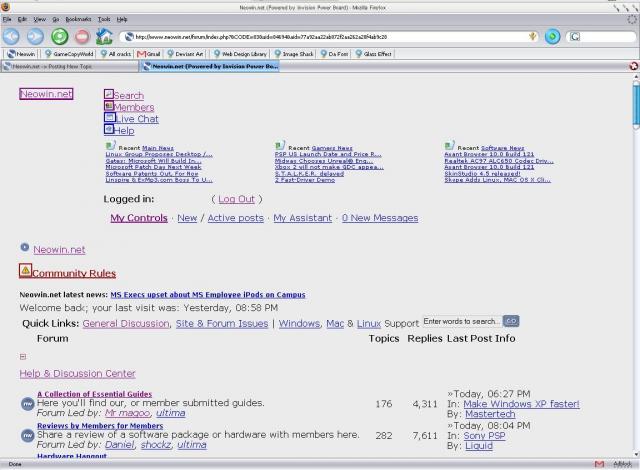Open the Bookmarks menu
Image resolution: width=640 pixels, height=470 pixels.
(x=78, y=19)
